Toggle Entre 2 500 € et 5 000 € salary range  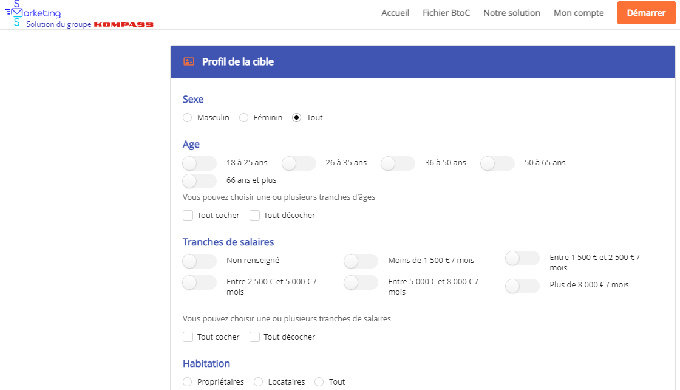click(x=199, y=282)
